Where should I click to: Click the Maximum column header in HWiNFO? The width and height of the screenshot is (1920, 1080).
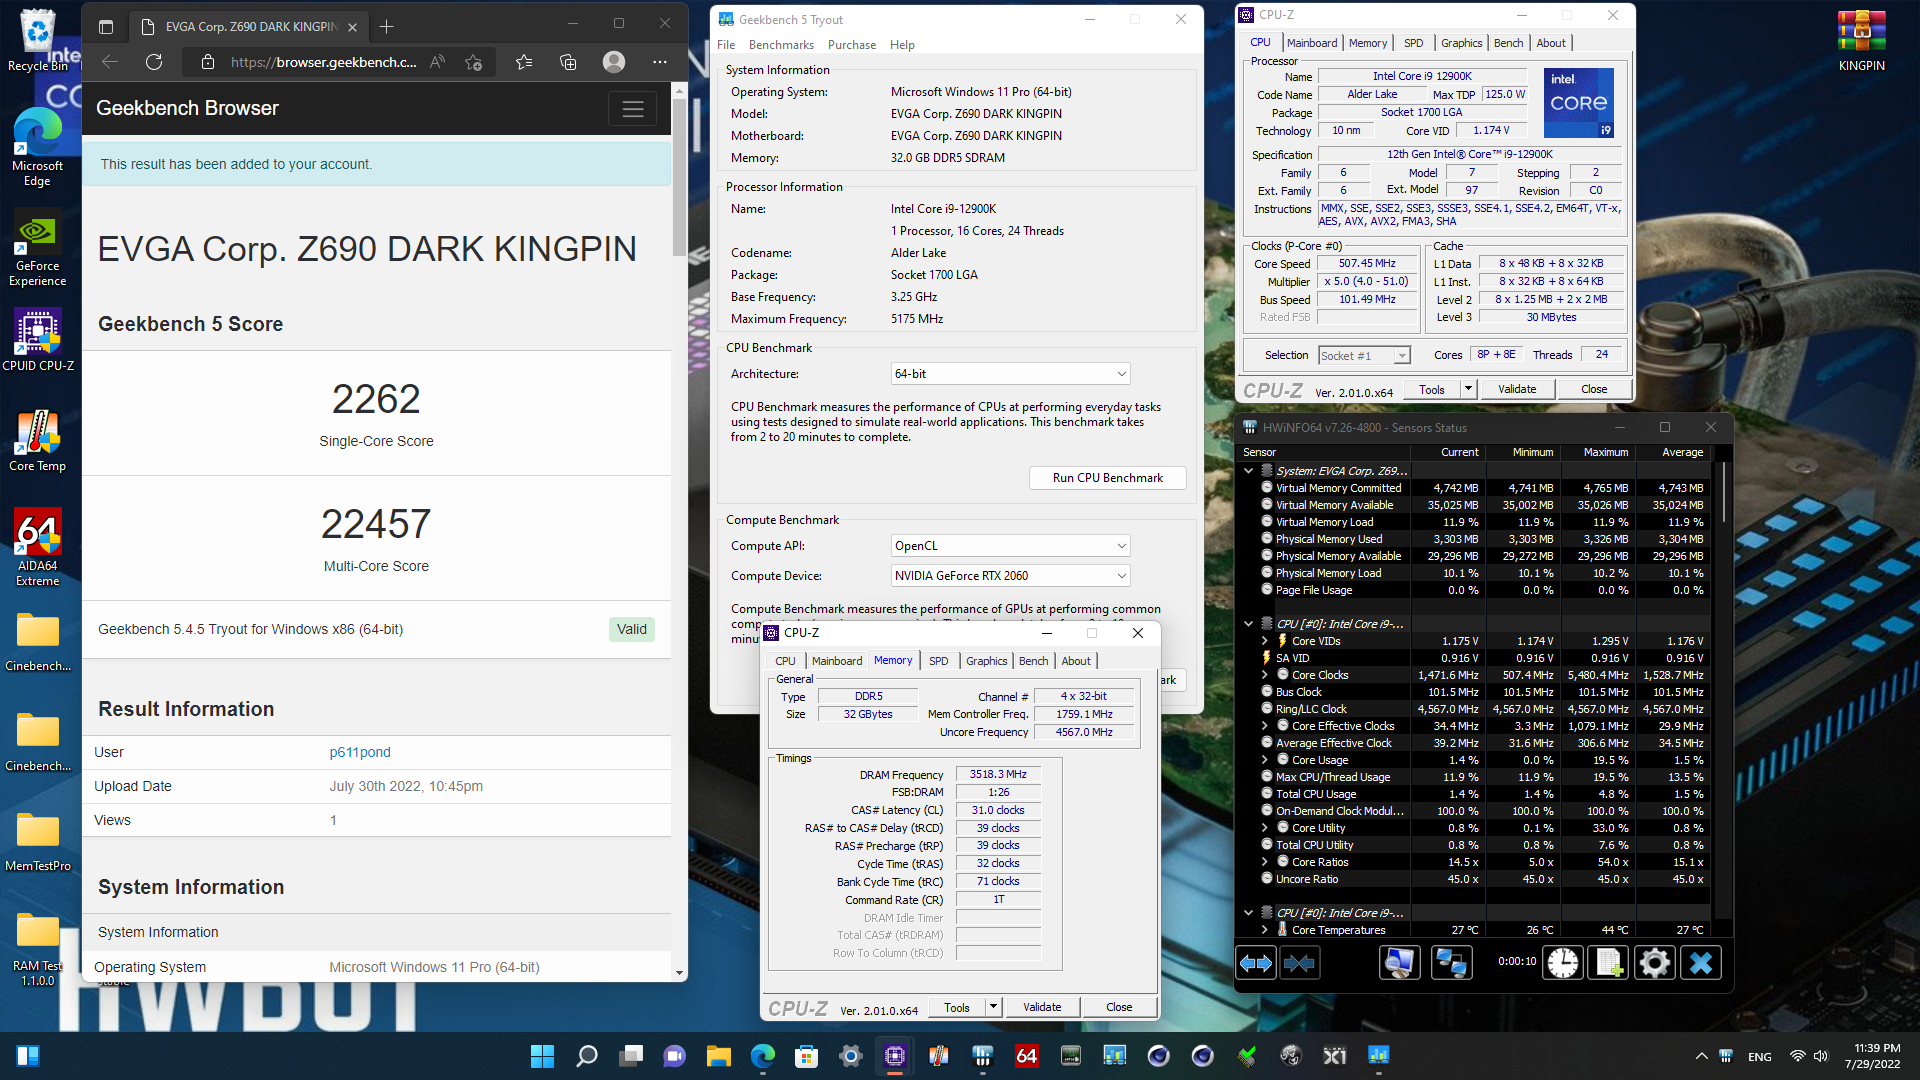point(1606,452)
